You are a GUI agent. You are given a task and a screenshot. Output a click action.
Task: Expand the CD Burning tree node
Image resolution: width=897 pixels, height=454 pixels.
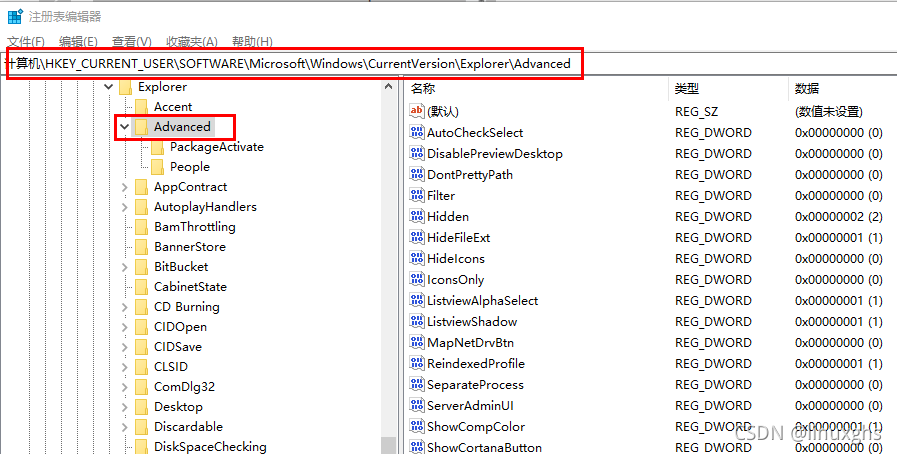click(125, 307)
